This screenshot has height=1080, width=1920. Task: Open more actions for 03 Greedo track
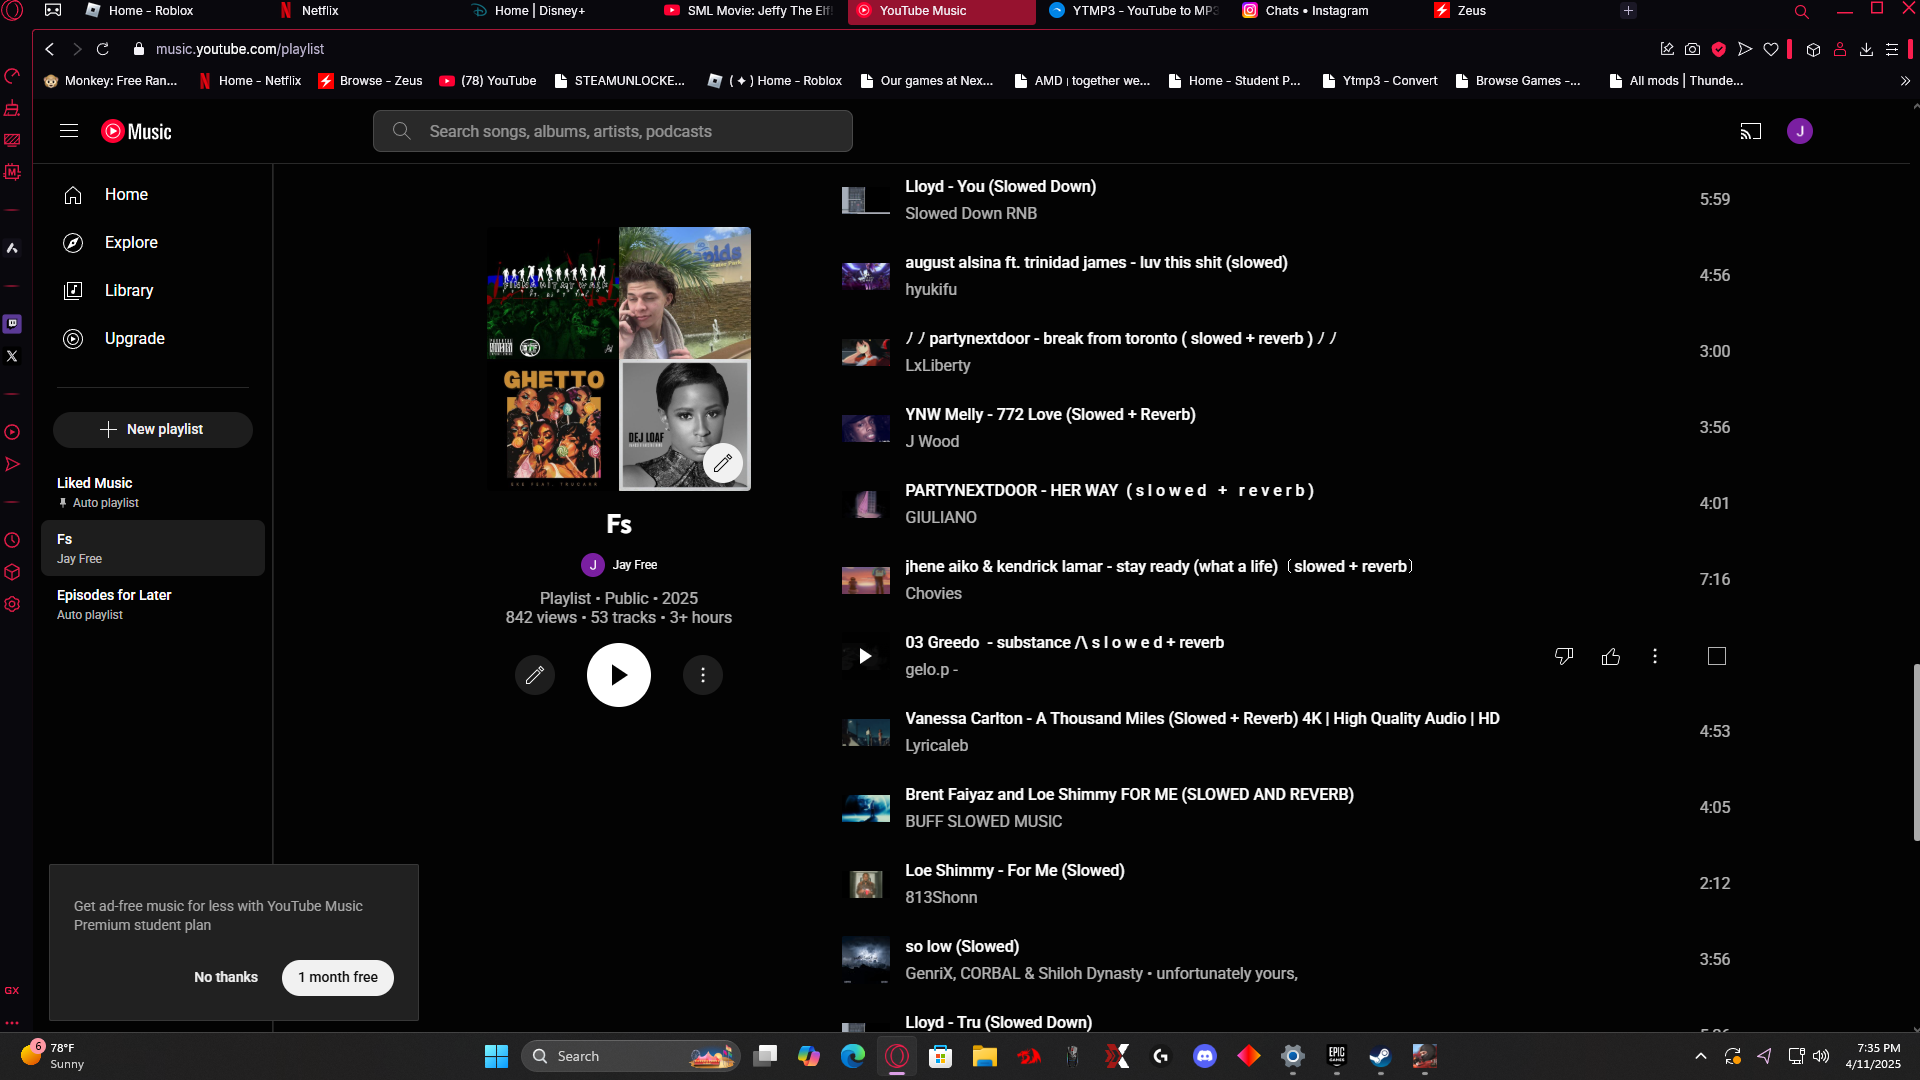coord(1655,656)
